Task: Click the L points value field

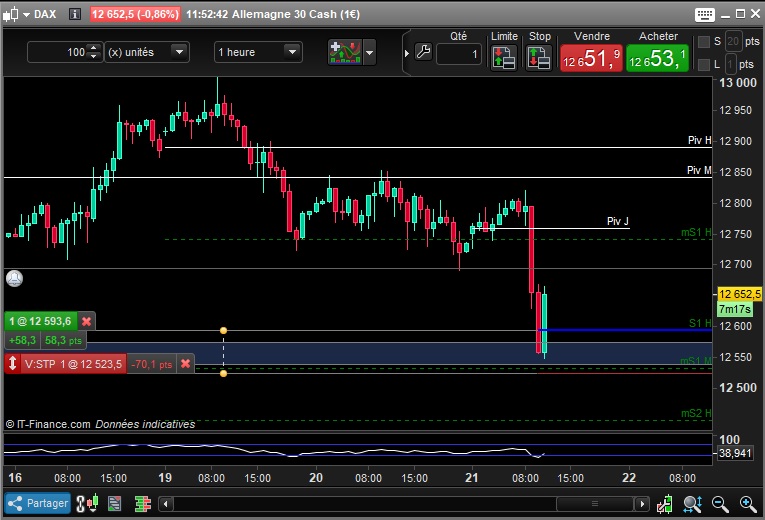Action: click(731, 64)
